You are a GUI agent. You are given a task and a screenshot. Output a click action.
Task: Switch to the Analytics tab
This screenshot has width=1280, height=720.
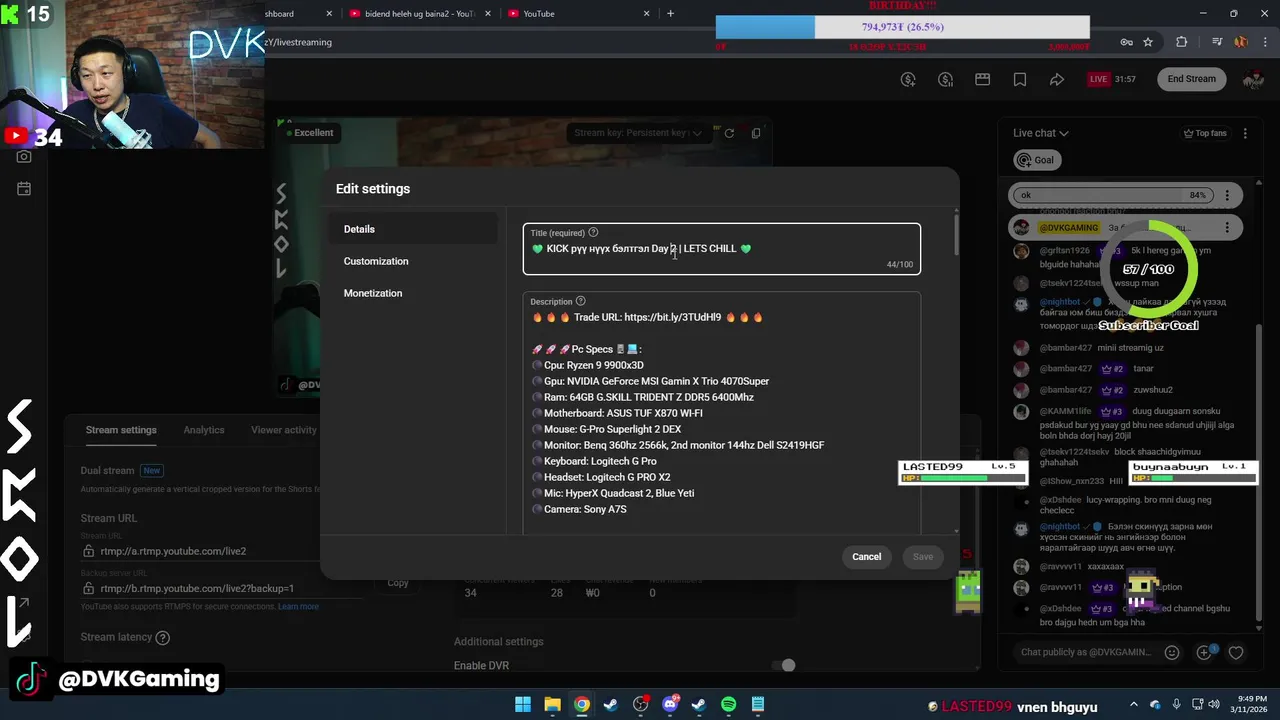point(204,430)
